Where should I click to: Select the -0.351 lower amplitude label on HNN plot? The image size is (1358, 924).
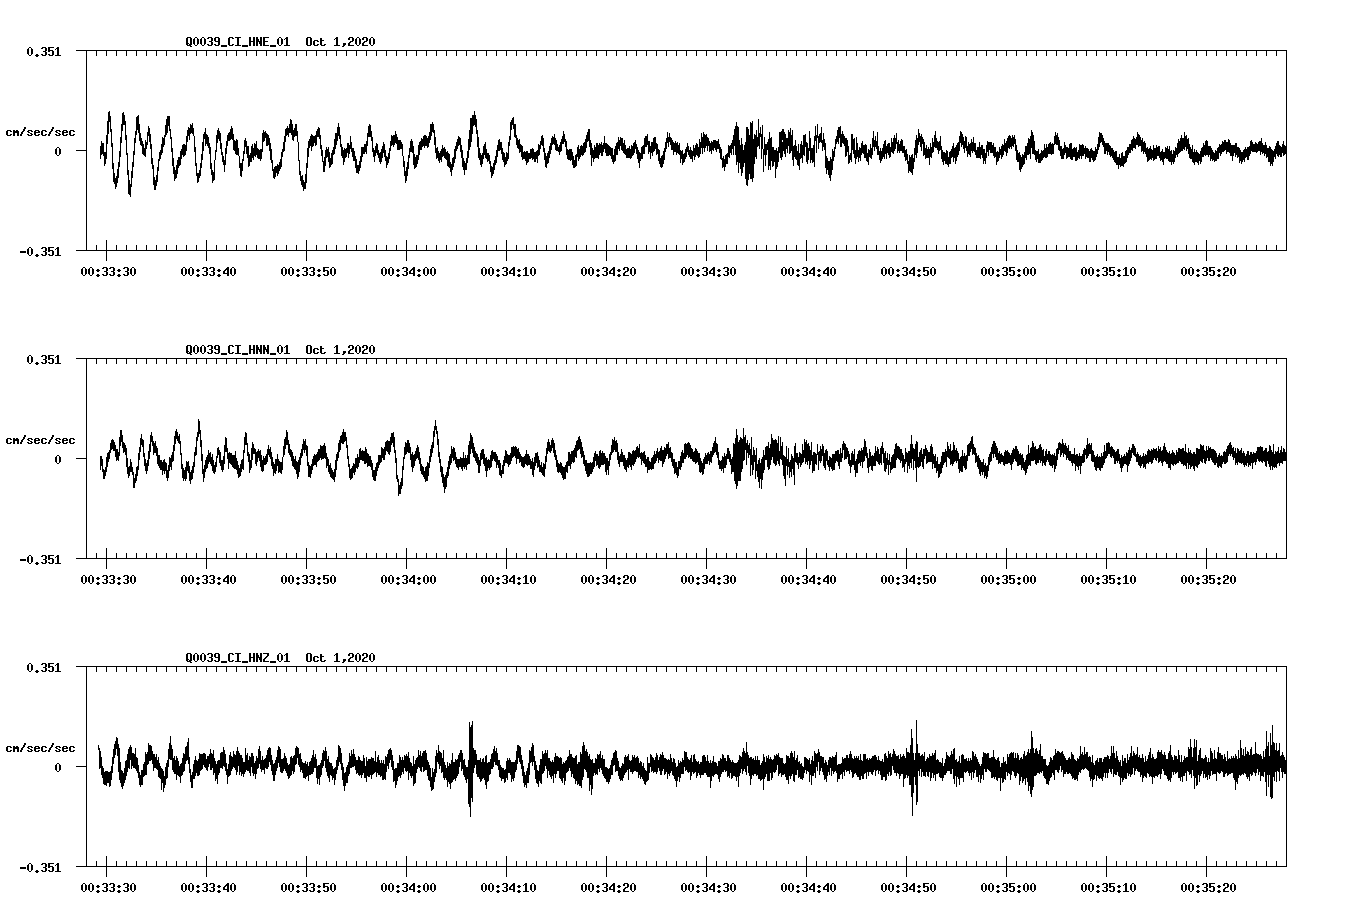click(x=42, y=560)
